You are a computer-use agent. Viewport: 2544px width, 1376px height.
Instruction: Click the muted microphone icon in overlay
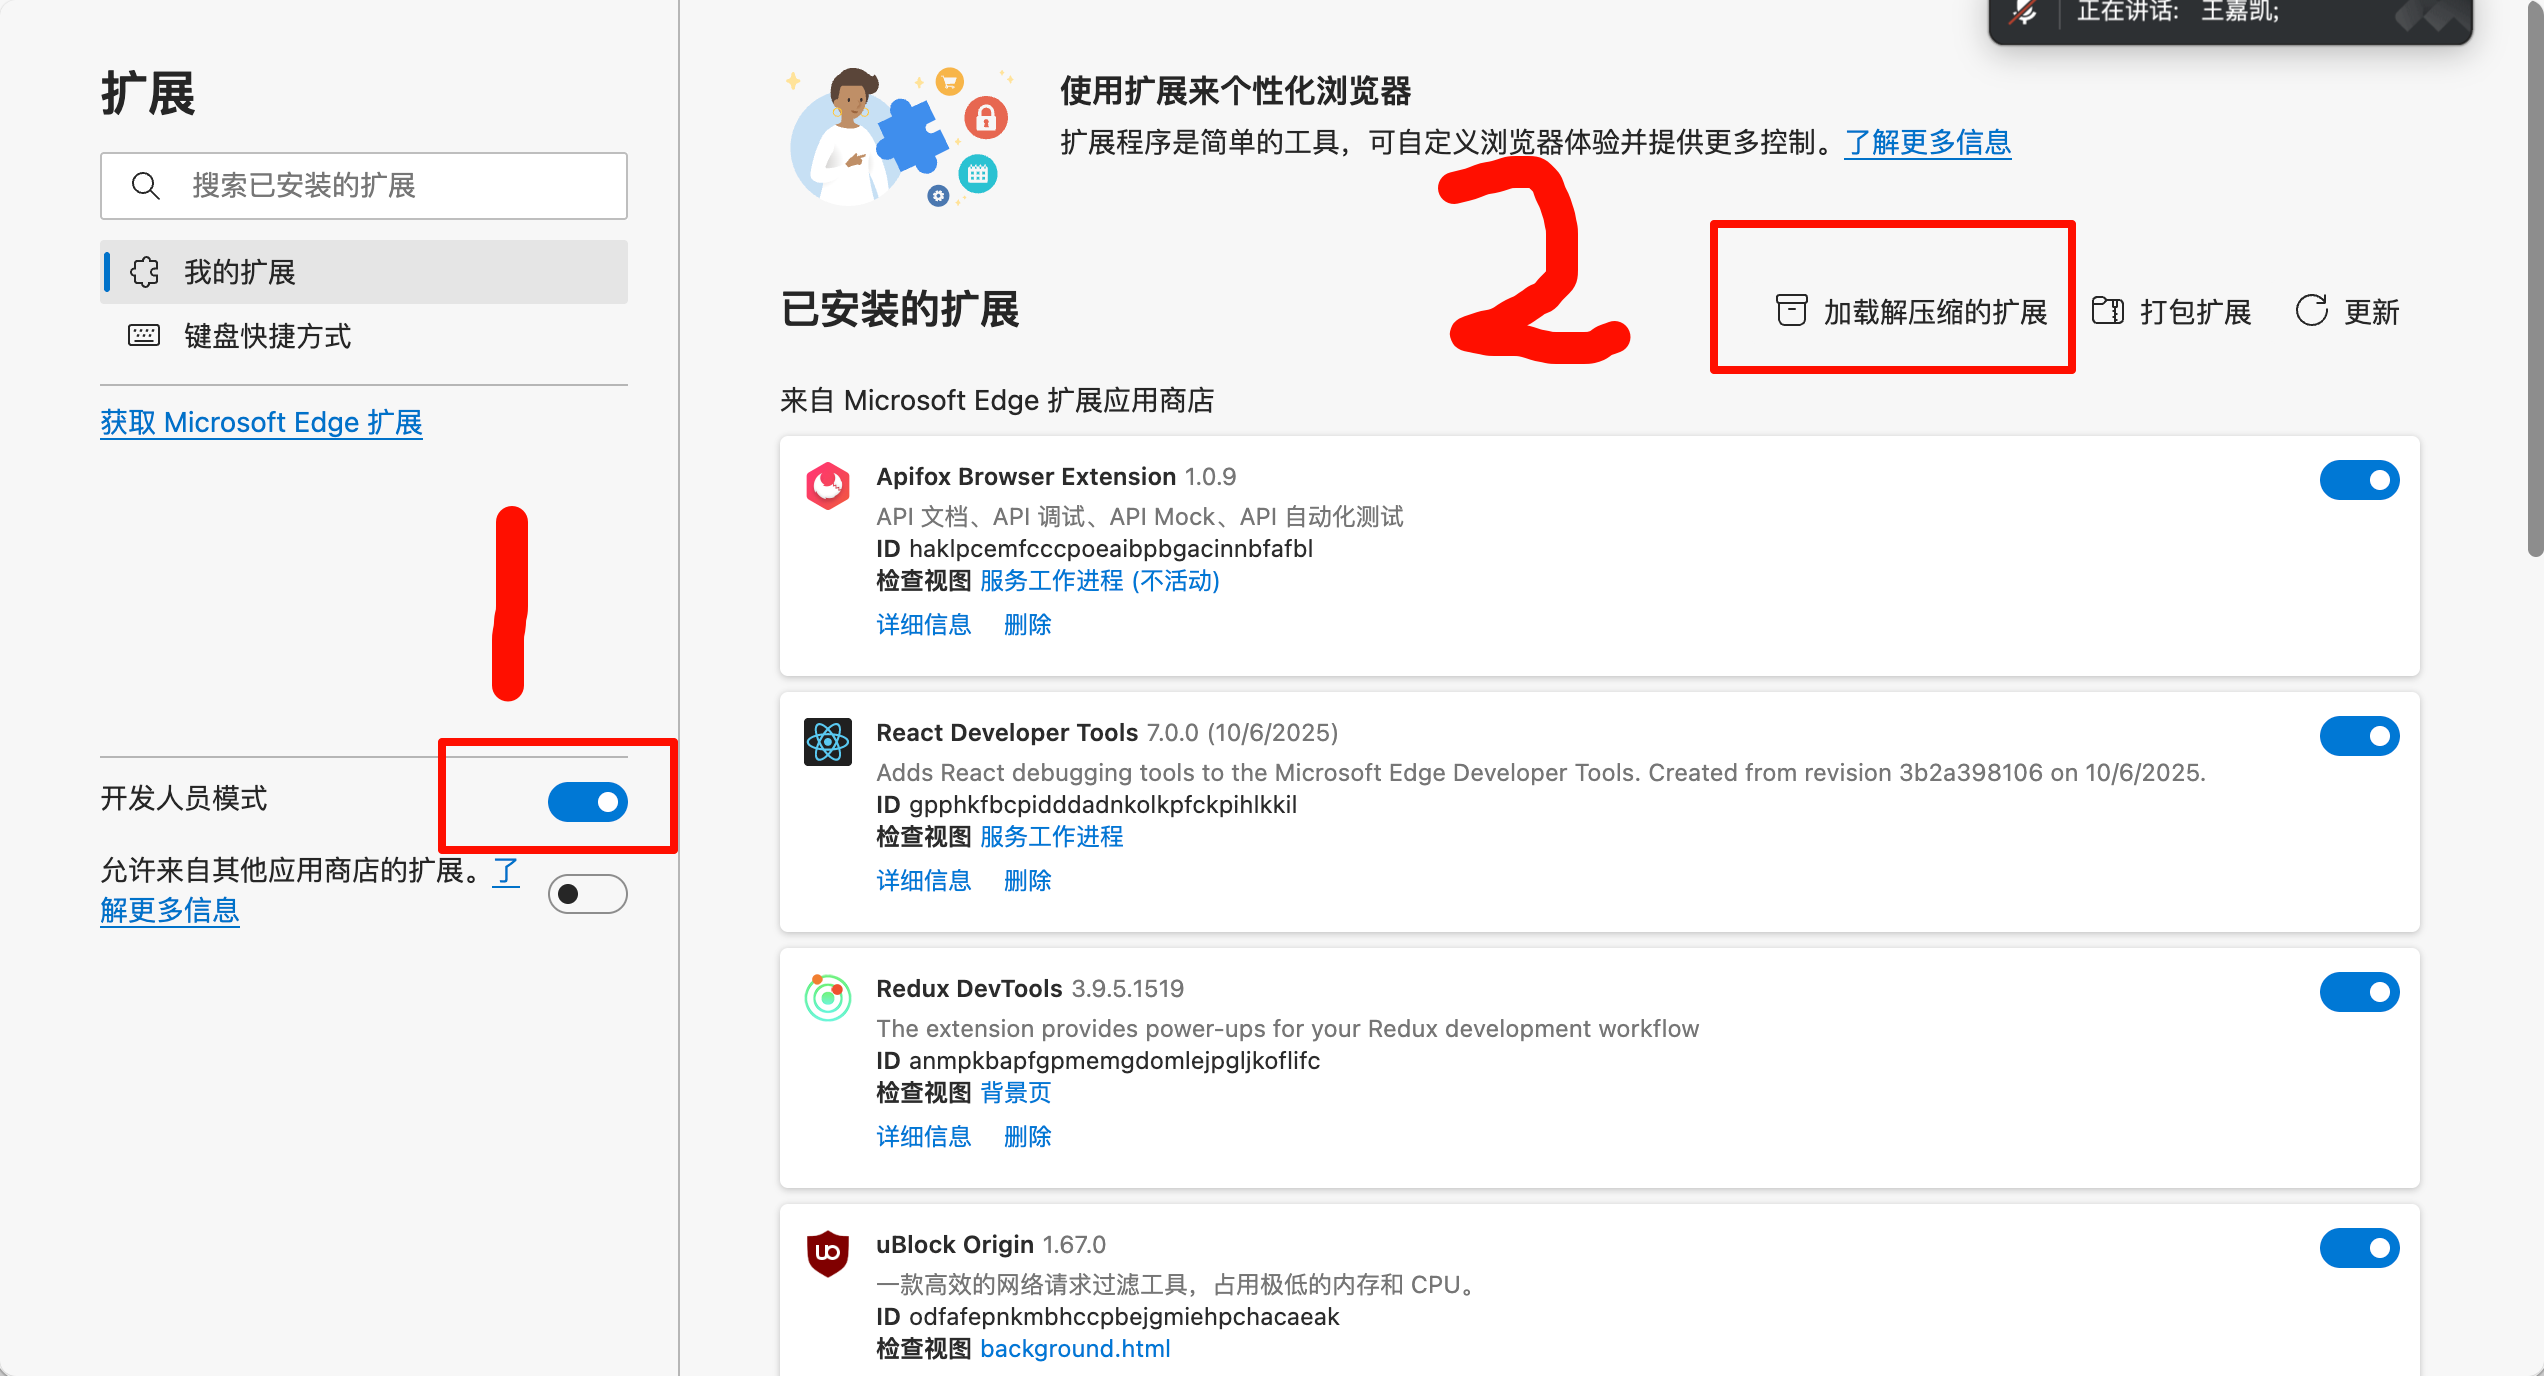2025,12
